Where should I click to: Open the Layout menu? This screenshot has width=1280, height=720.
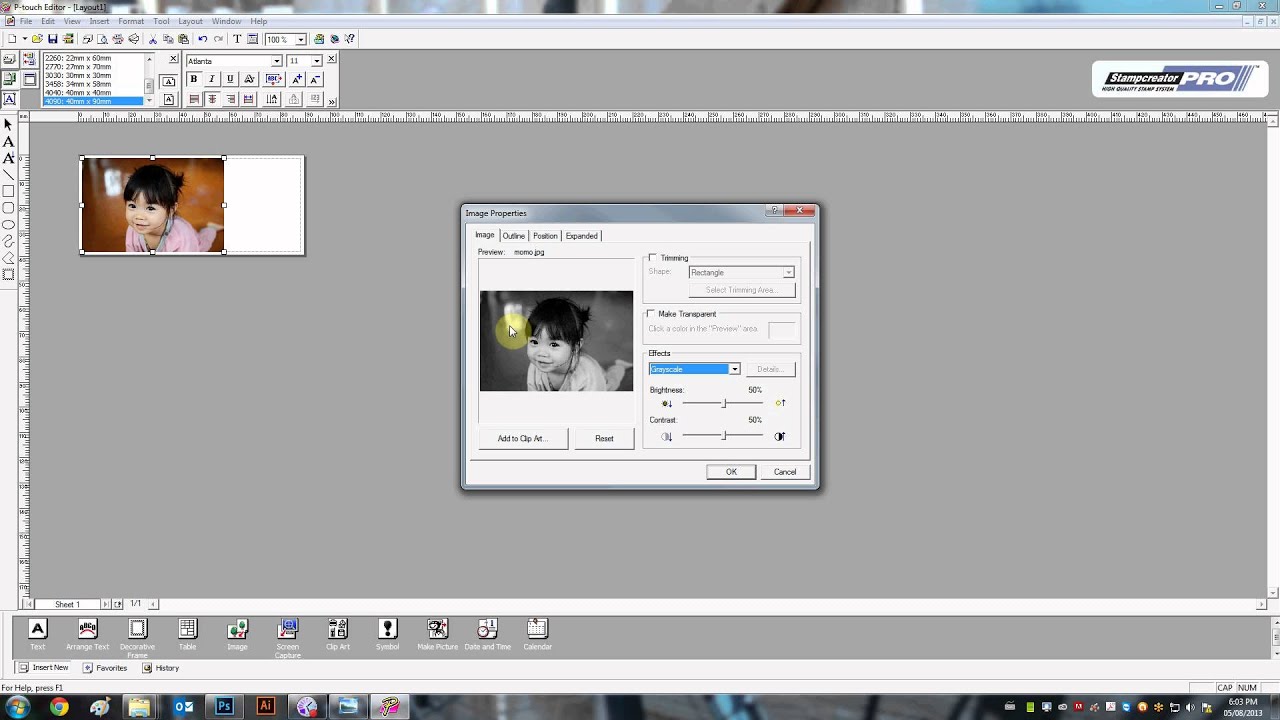(x=190, y=21)
